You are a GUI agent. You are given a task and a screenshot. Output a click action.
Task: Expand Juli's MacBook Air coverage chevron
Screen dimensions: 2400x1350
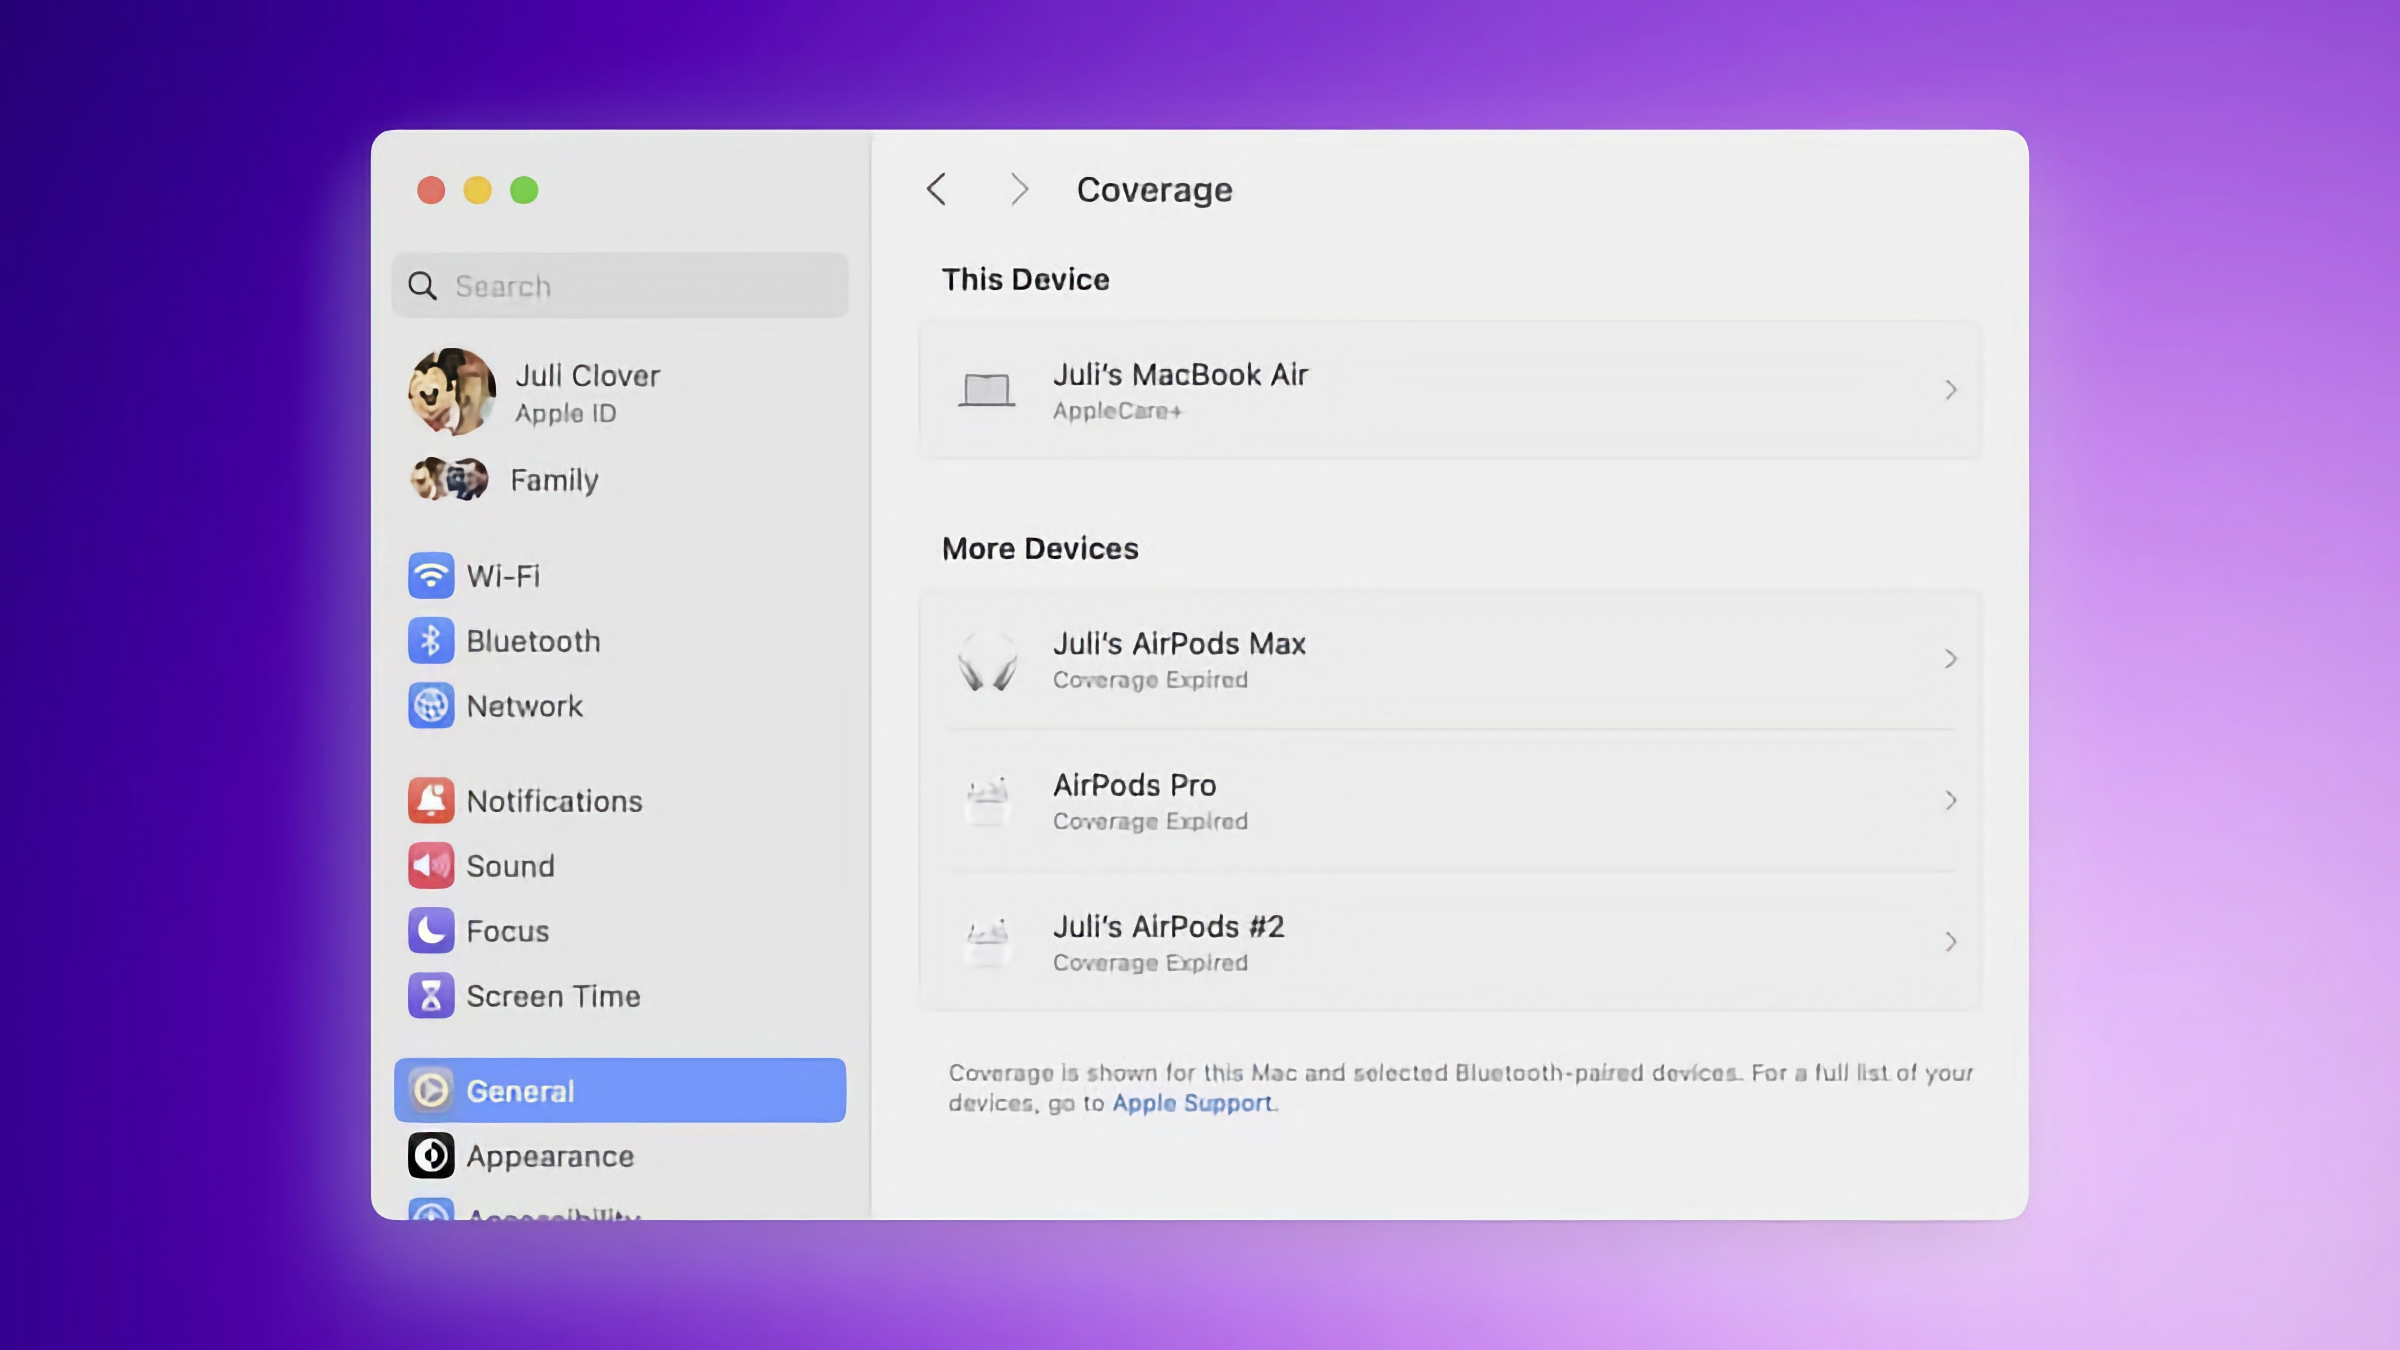point(1950,390)
